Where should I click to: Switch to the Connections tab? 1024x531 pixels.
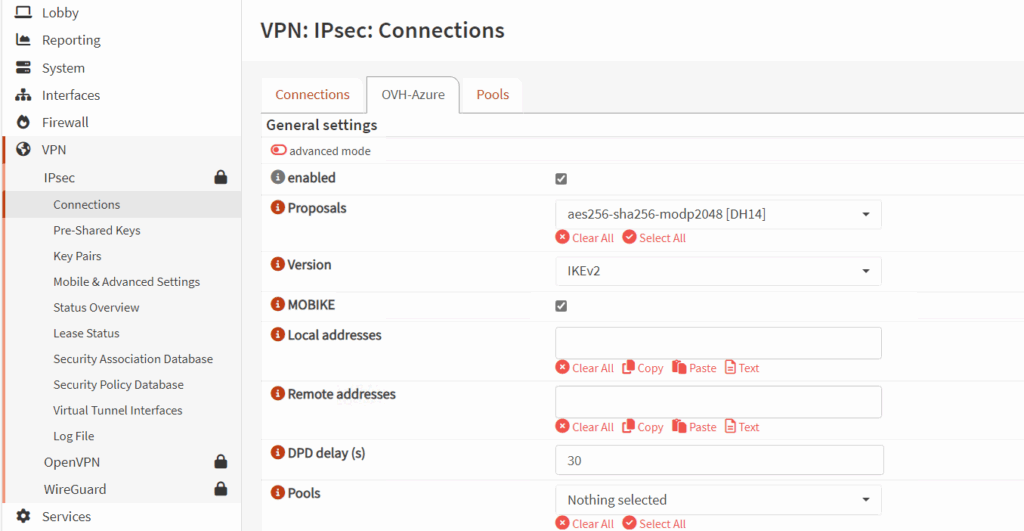(x=312, y=95)
